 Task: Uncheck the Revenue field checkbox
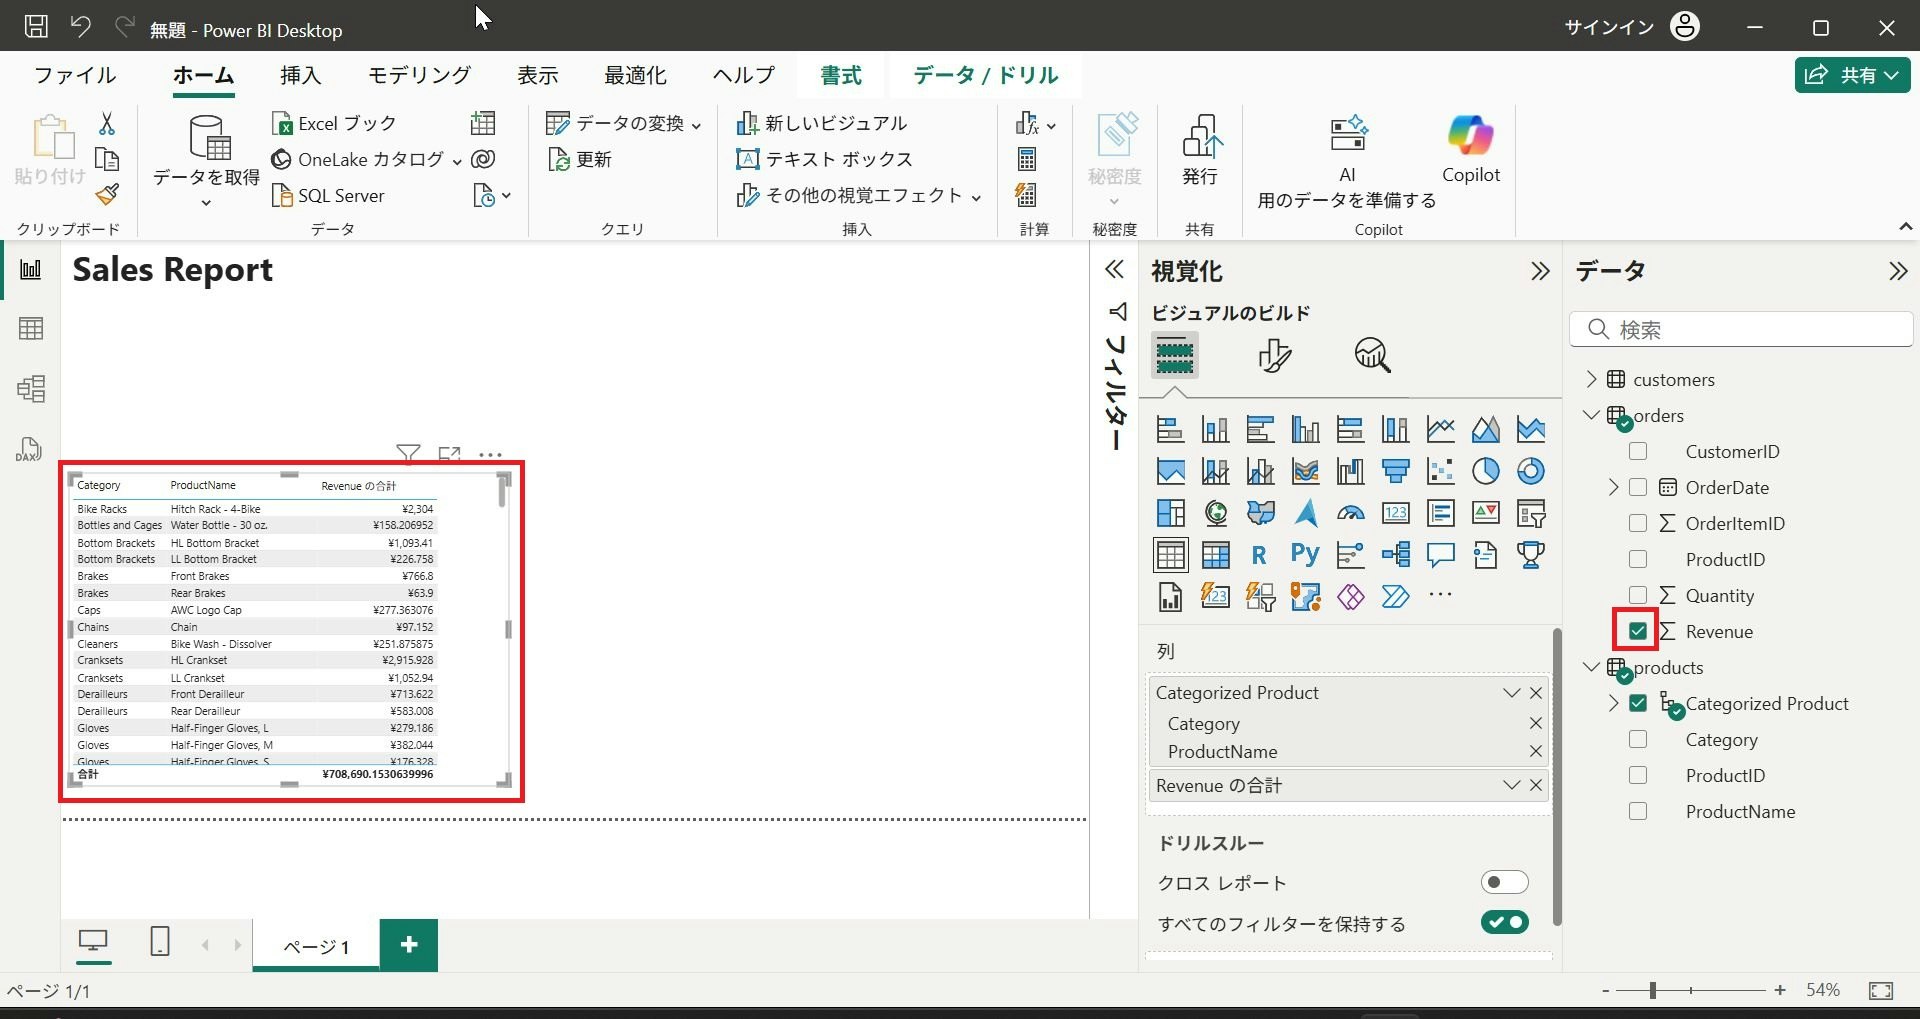pyautogui.click(x=1638, y=631)
